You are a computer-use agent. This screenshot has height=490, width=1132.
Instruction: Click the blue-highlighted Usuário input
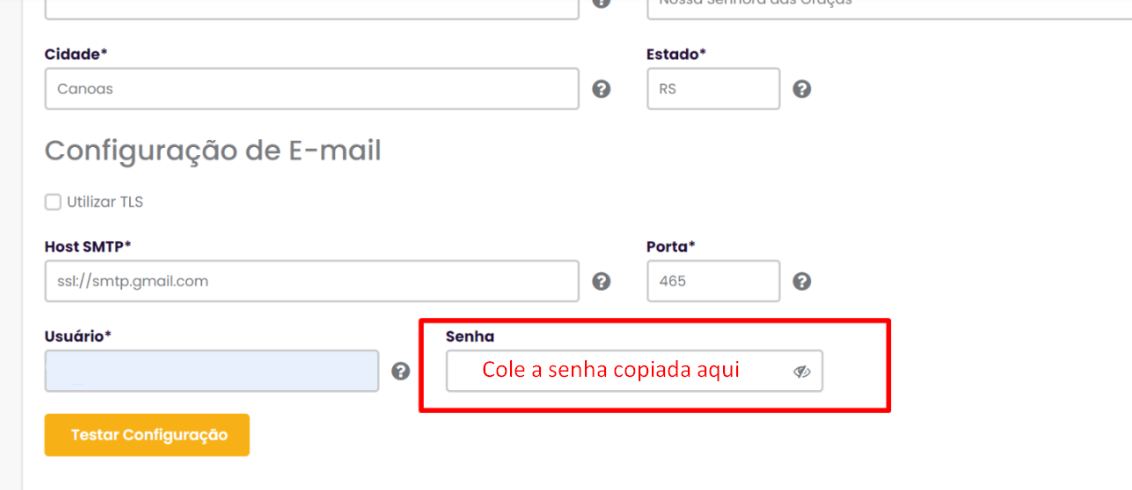tap(212, 371)
